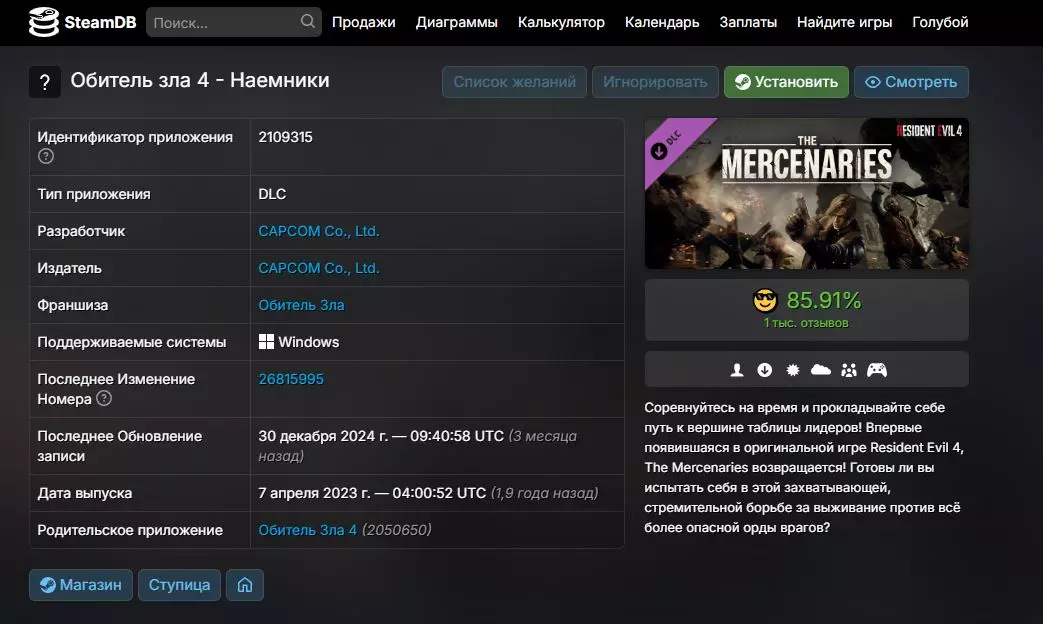Click the Steam Cloud icon
The width and height of the screenshot is (1043, 624).
pos(821,370)
